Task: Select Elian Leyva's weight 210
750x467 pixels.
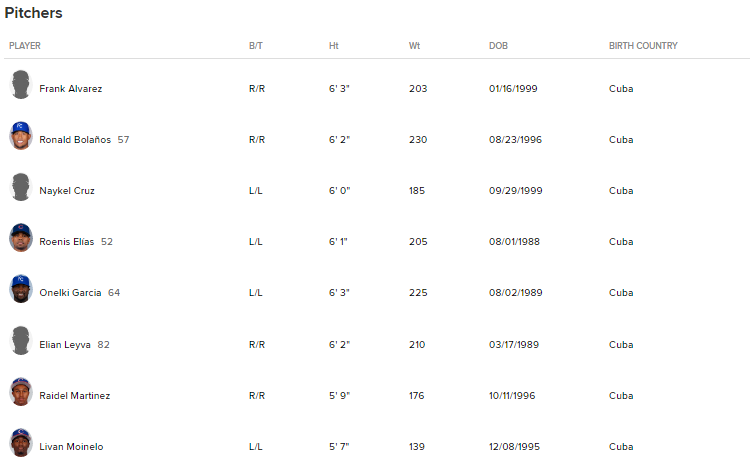Action: point(417,345)
